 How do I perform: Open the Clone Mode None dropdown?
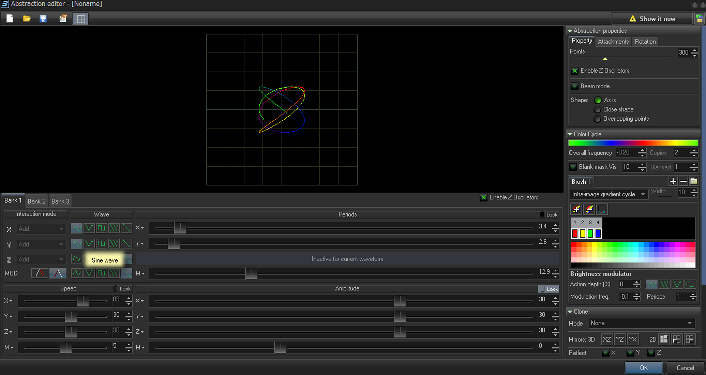641,323
